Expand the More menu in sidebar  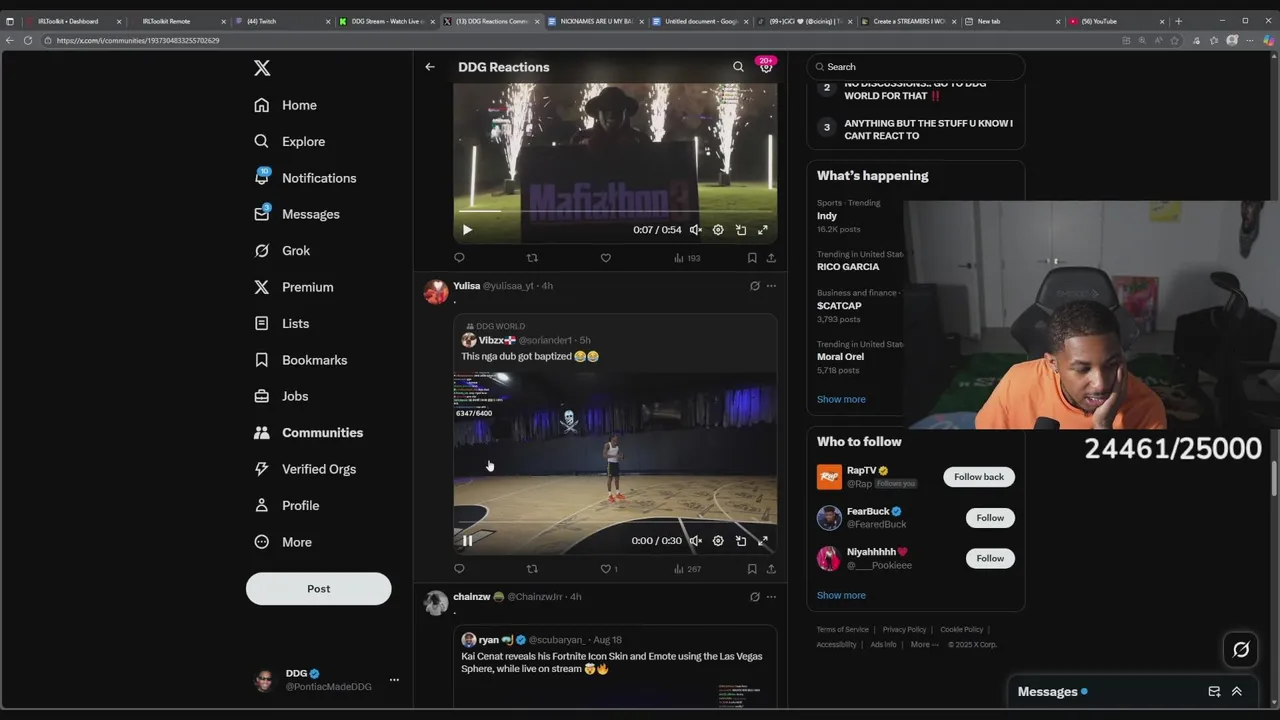pos(283,542)
